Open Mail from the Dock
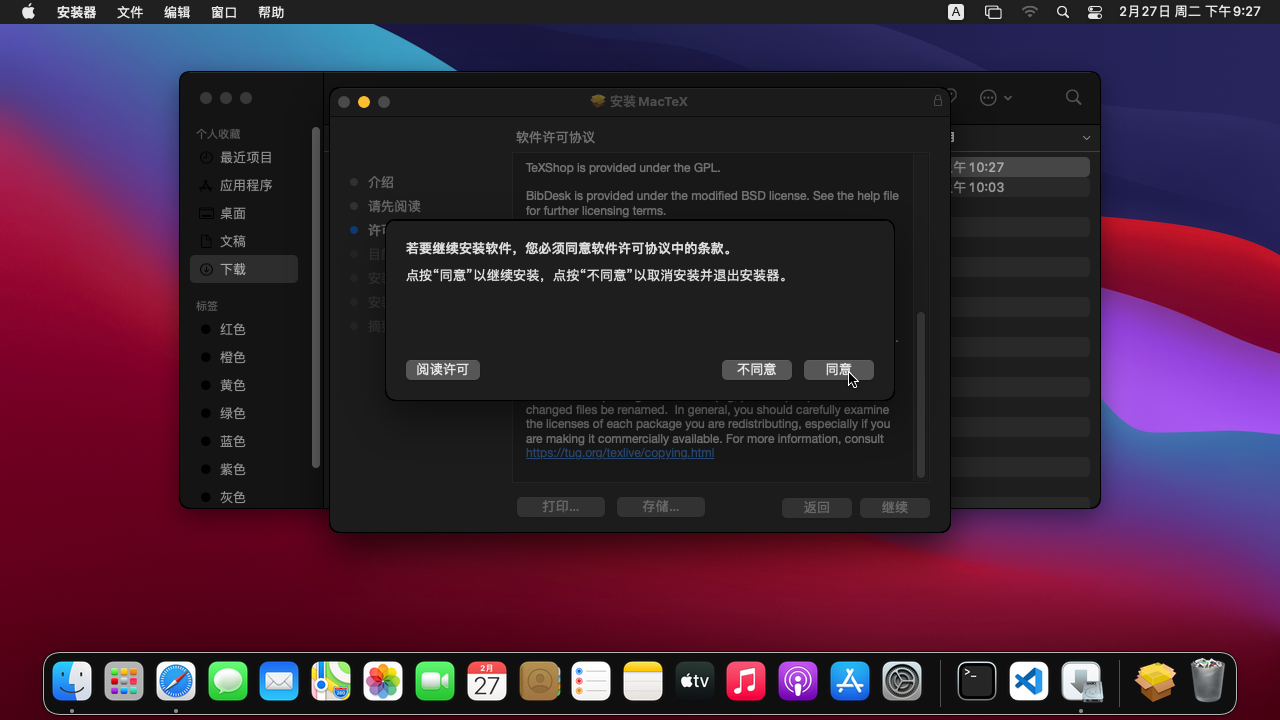The image size is (1280, 720). 279,681
